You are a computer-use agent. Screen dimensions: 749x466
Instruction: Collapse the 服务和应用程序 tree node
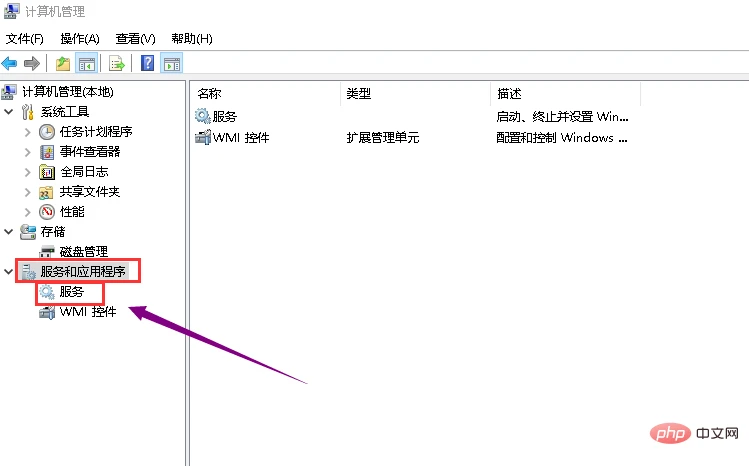[x=10, y=271]
